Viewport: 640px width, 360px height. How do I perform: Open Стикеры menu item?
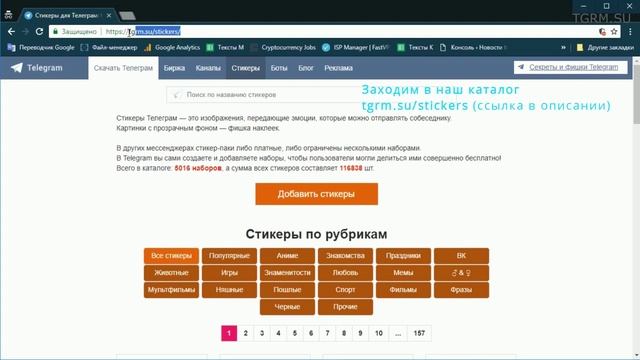245,68
